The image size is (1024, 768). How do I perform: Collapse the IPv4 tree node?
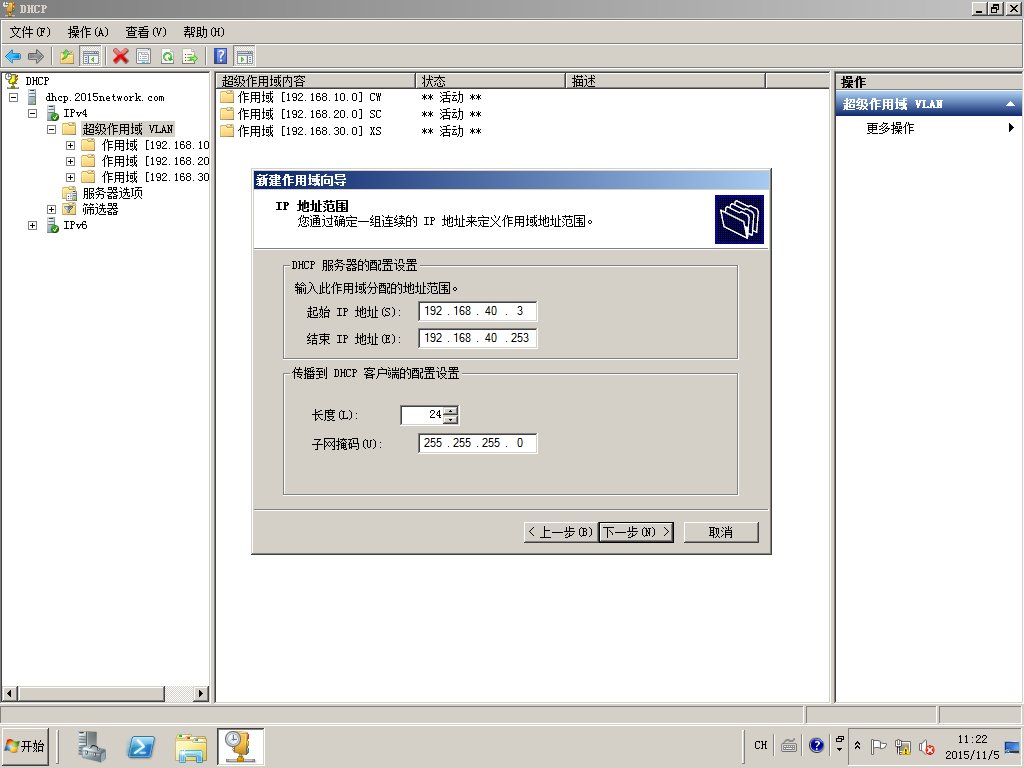point(33,113)
